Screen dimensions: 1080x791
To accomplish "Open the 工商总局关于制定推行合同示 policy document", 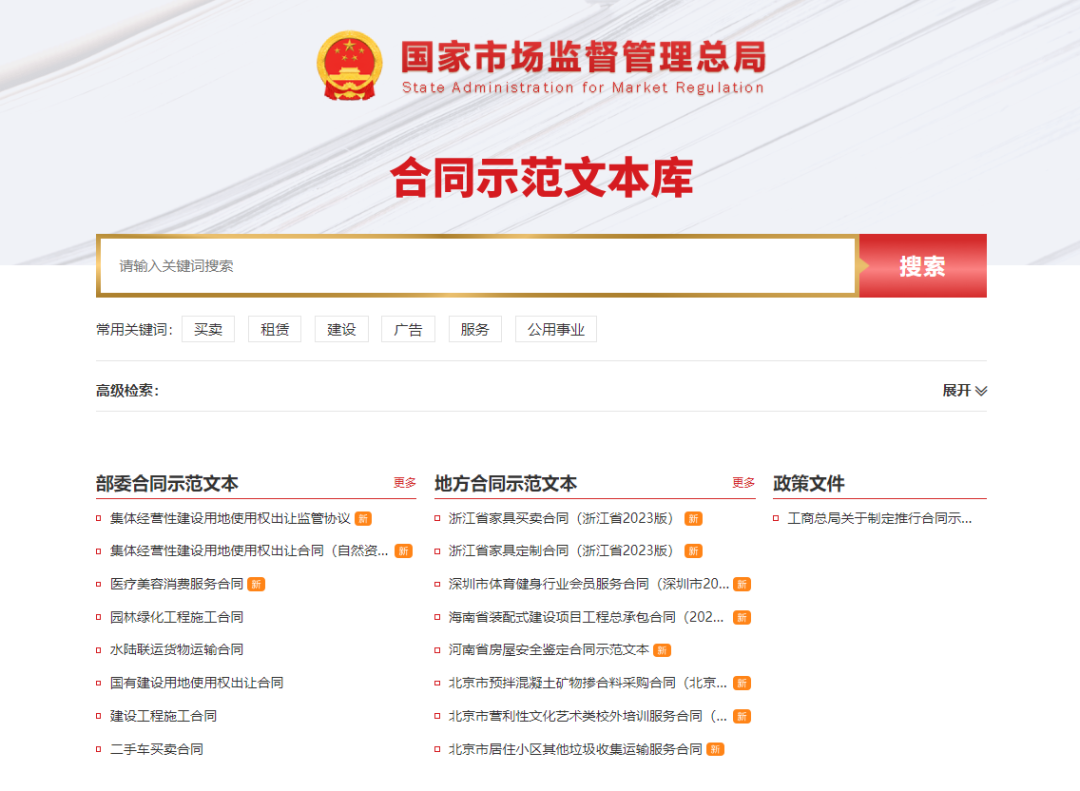I will (x=879, y=519).
